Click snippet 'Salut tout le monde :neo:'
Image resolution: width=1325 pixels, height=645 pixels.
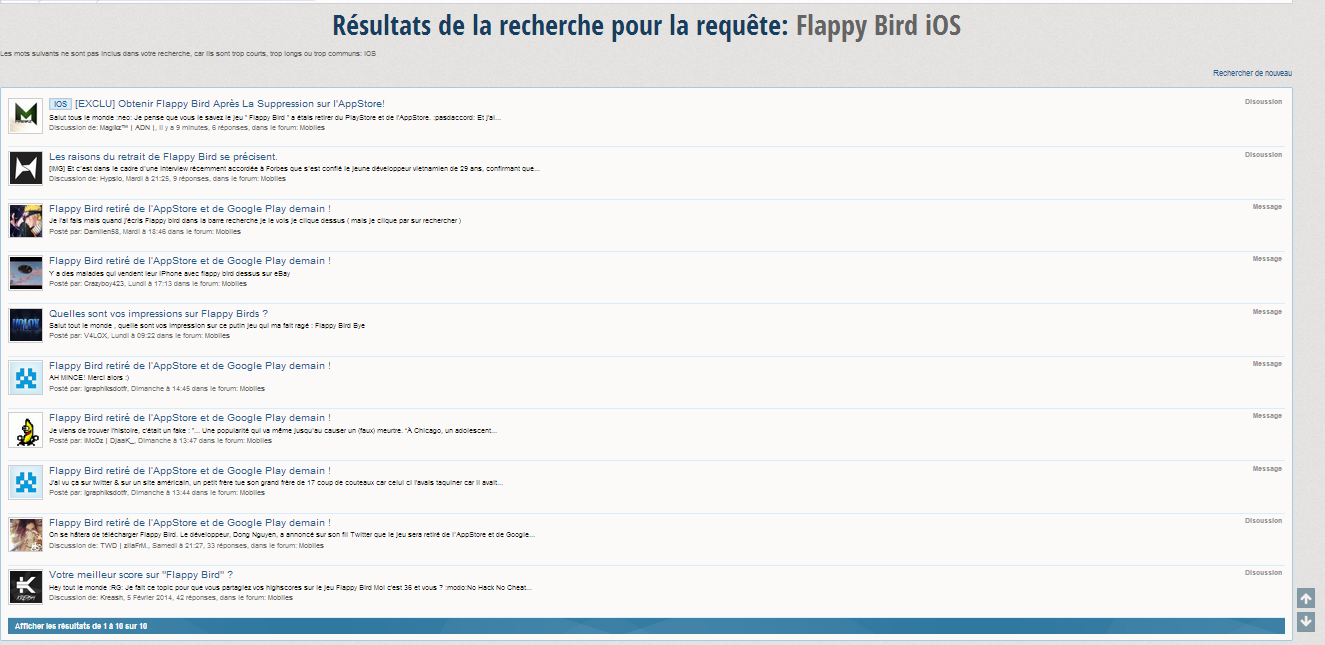275,116
